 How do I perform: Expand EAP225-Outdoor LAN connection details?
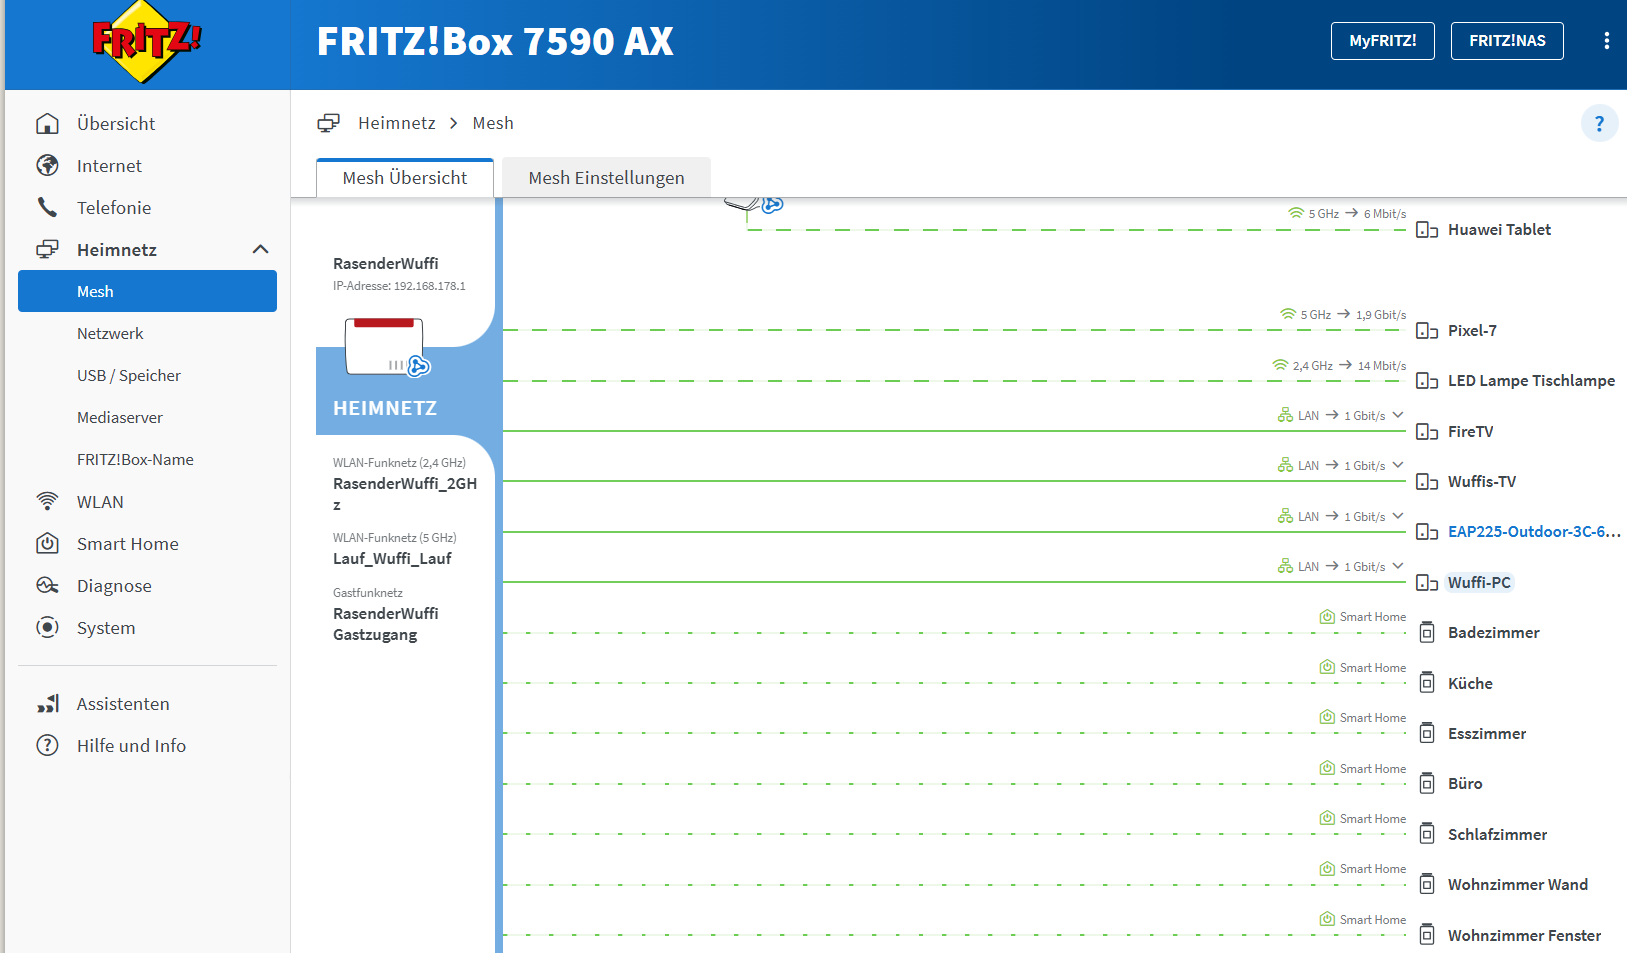tap(1398, 516)
